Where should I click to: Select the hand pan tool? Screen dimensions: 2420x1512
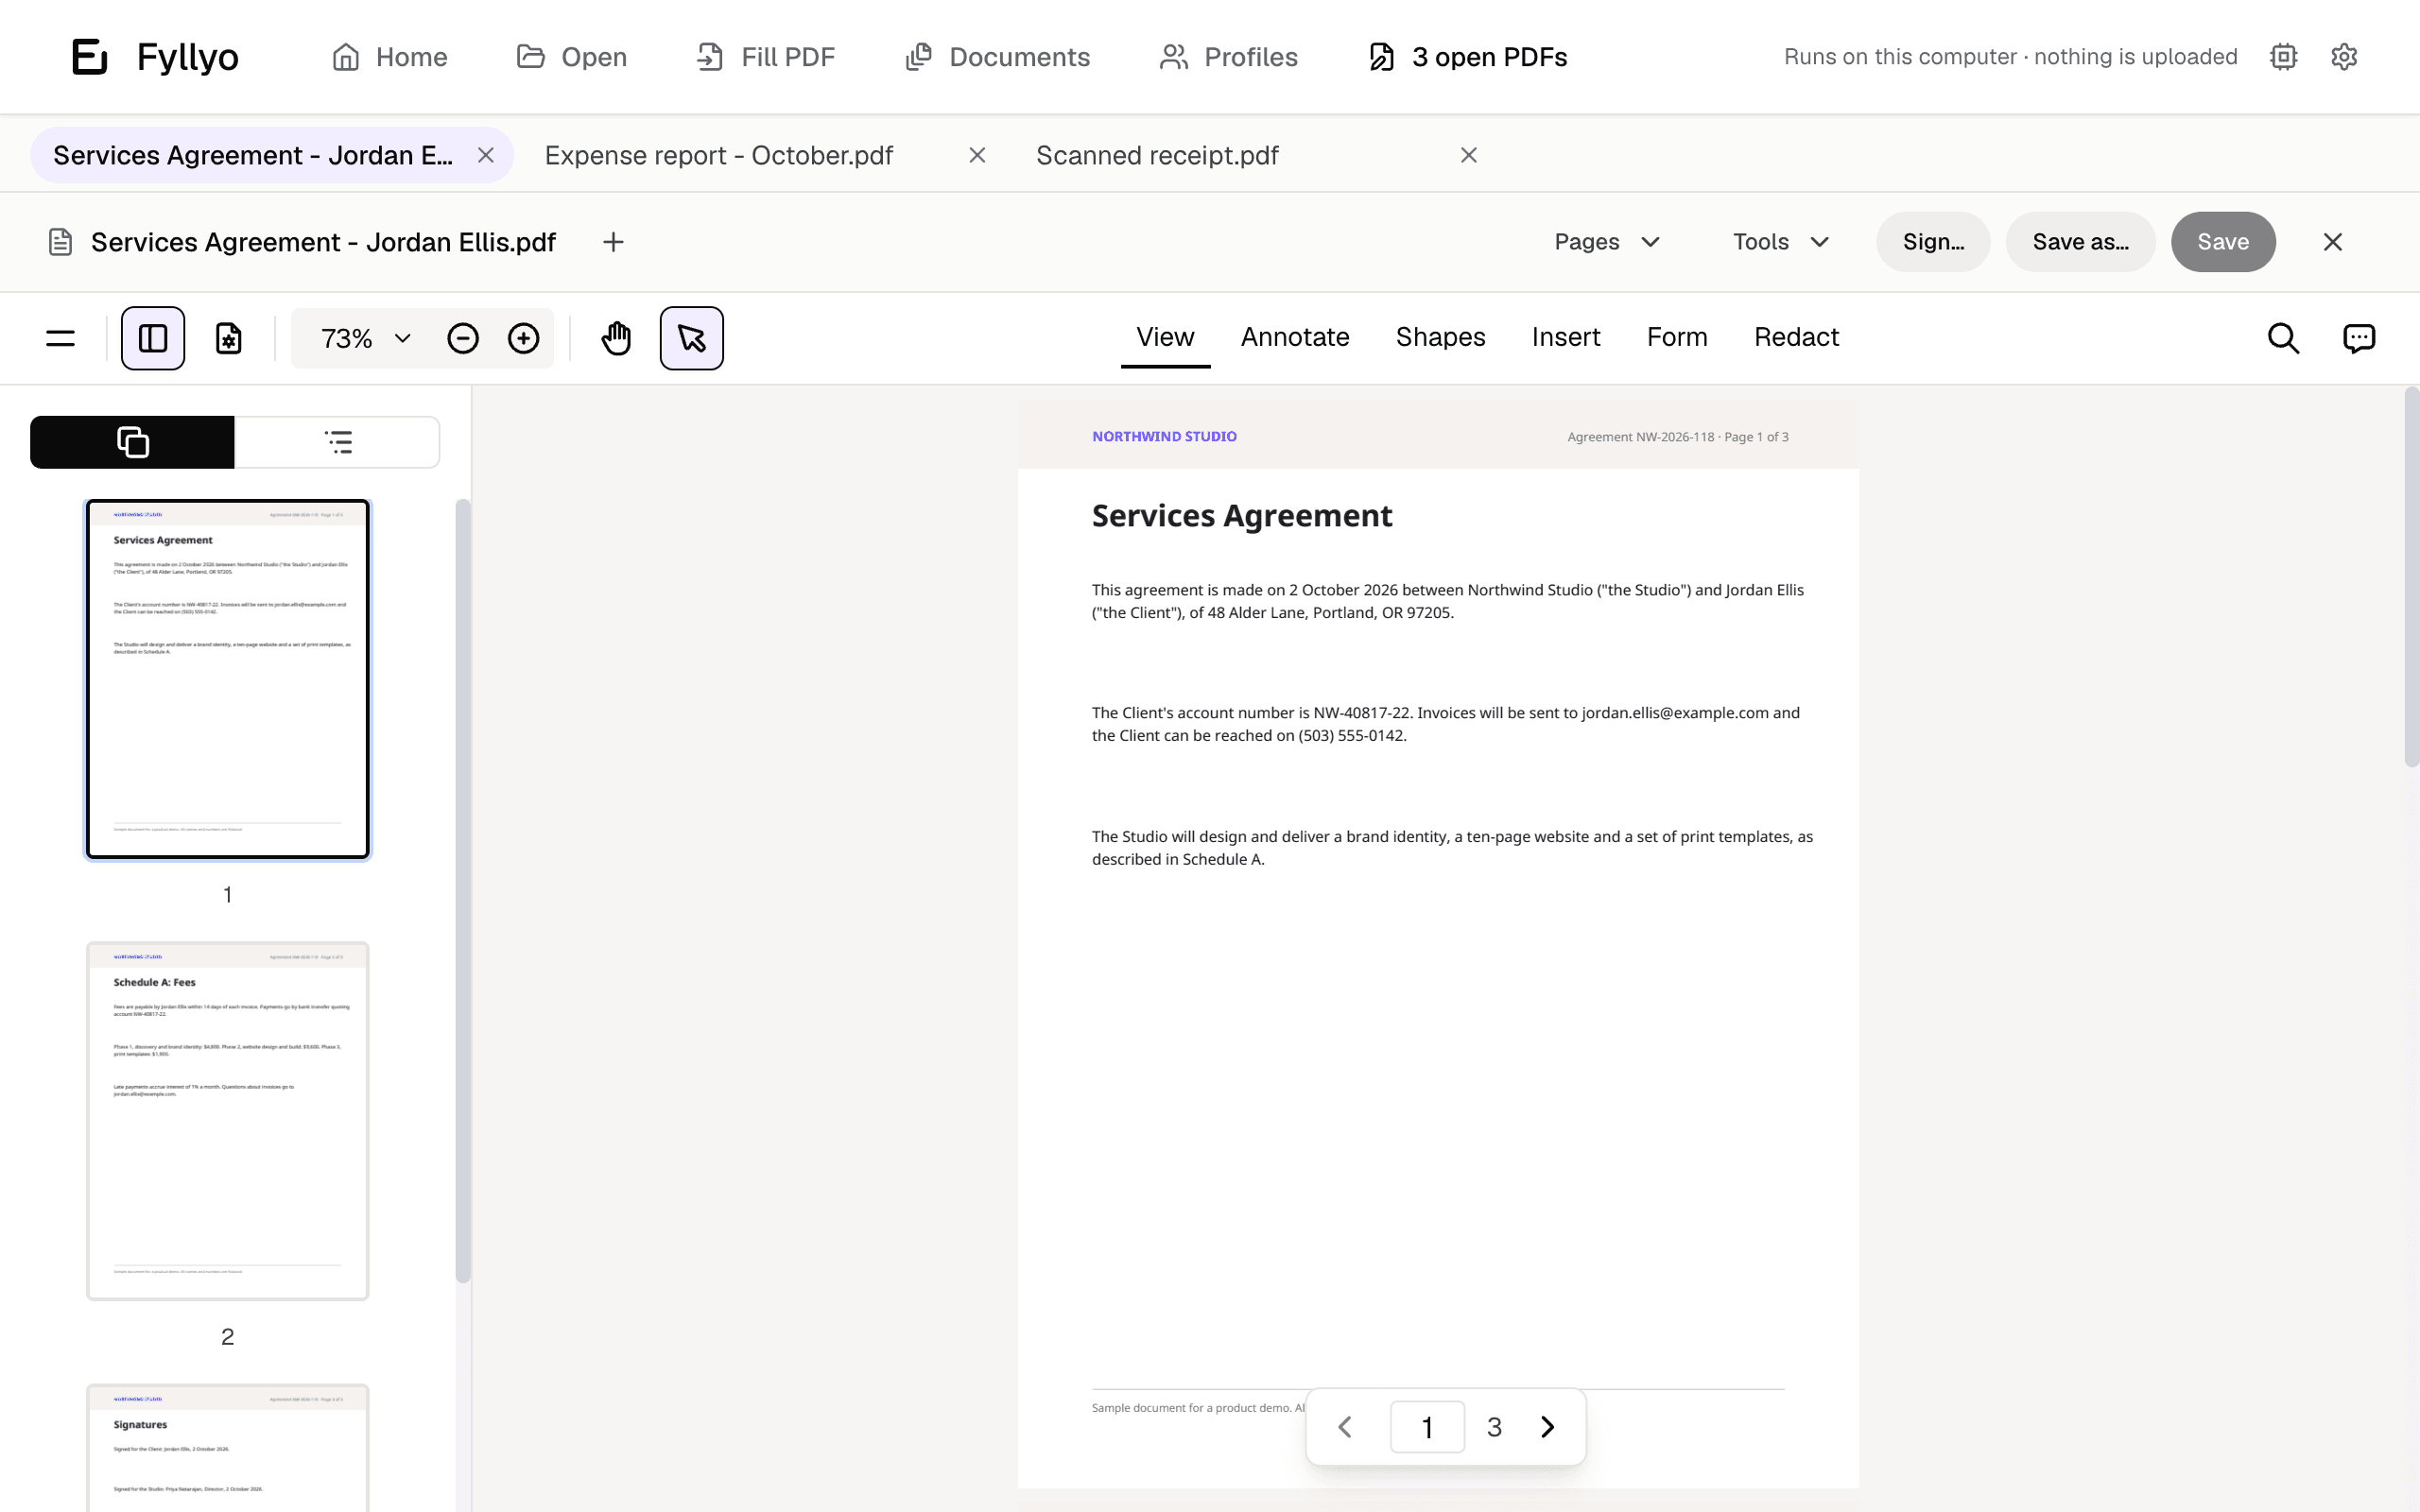pyautogui.click(x=617, y=338)
